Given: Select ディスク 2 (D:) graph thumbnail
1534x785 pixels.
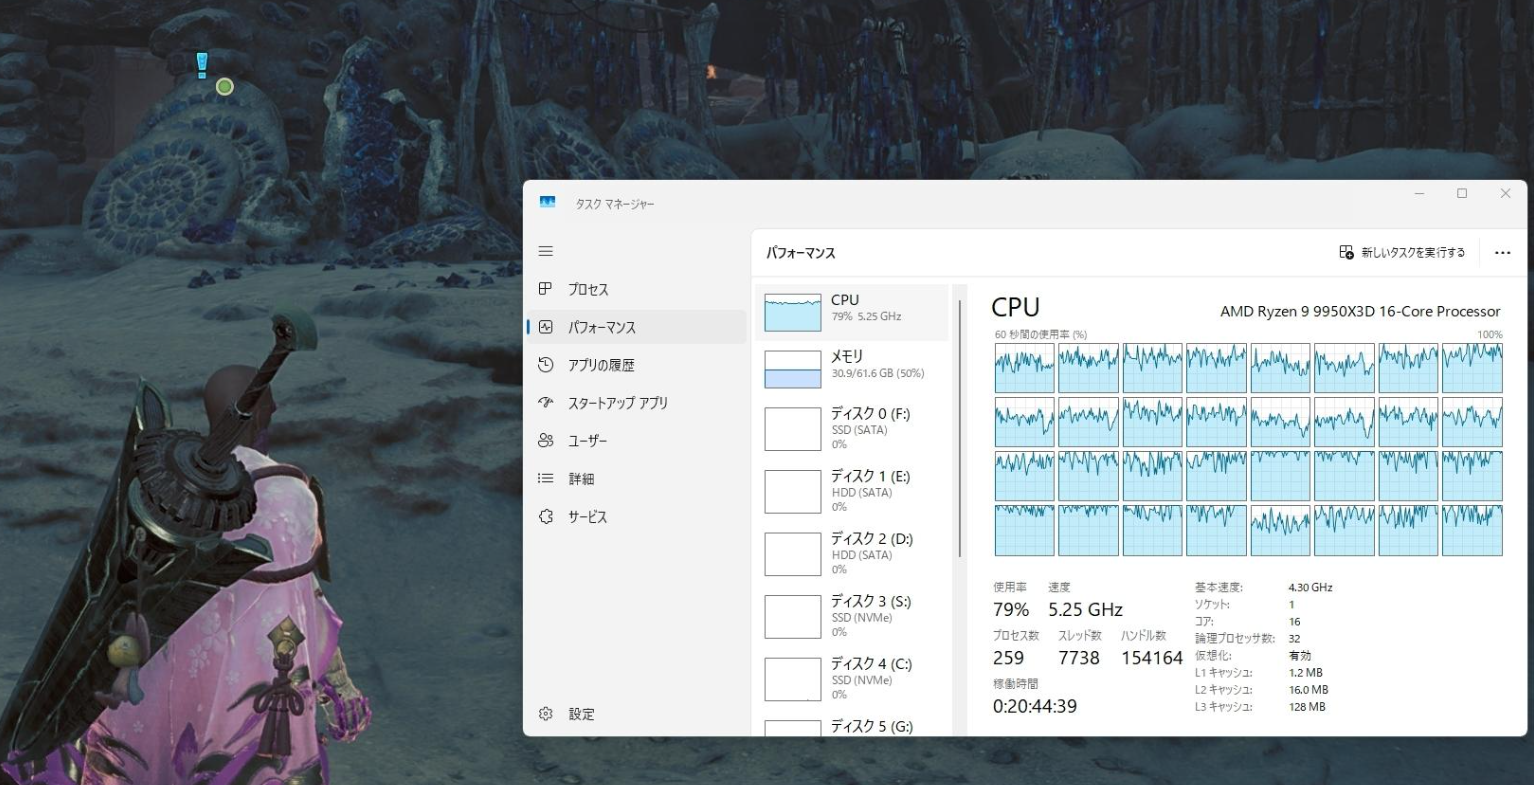Looking at the screenshot, I should (793, 554).
